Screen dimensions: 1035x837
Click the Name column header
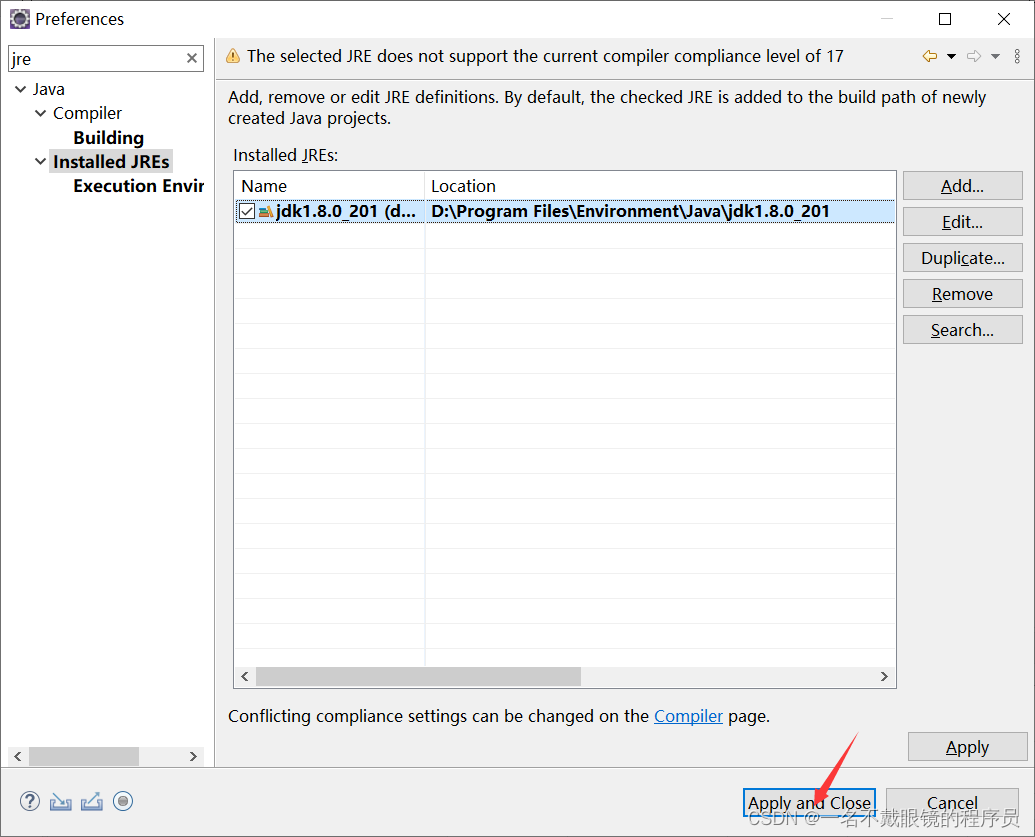[329, 186]
